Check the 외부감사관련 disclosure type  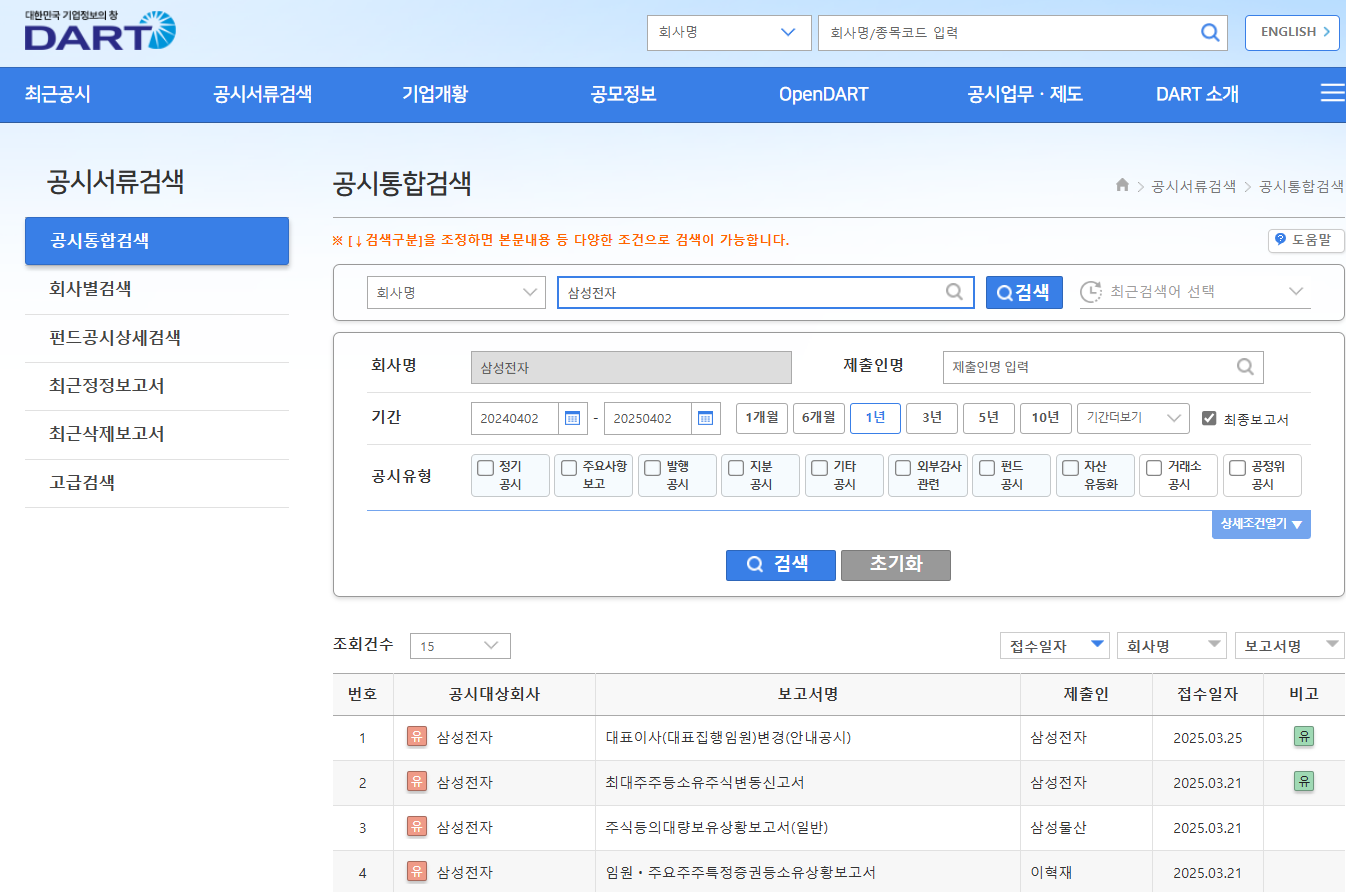click(x=903, y=467)
